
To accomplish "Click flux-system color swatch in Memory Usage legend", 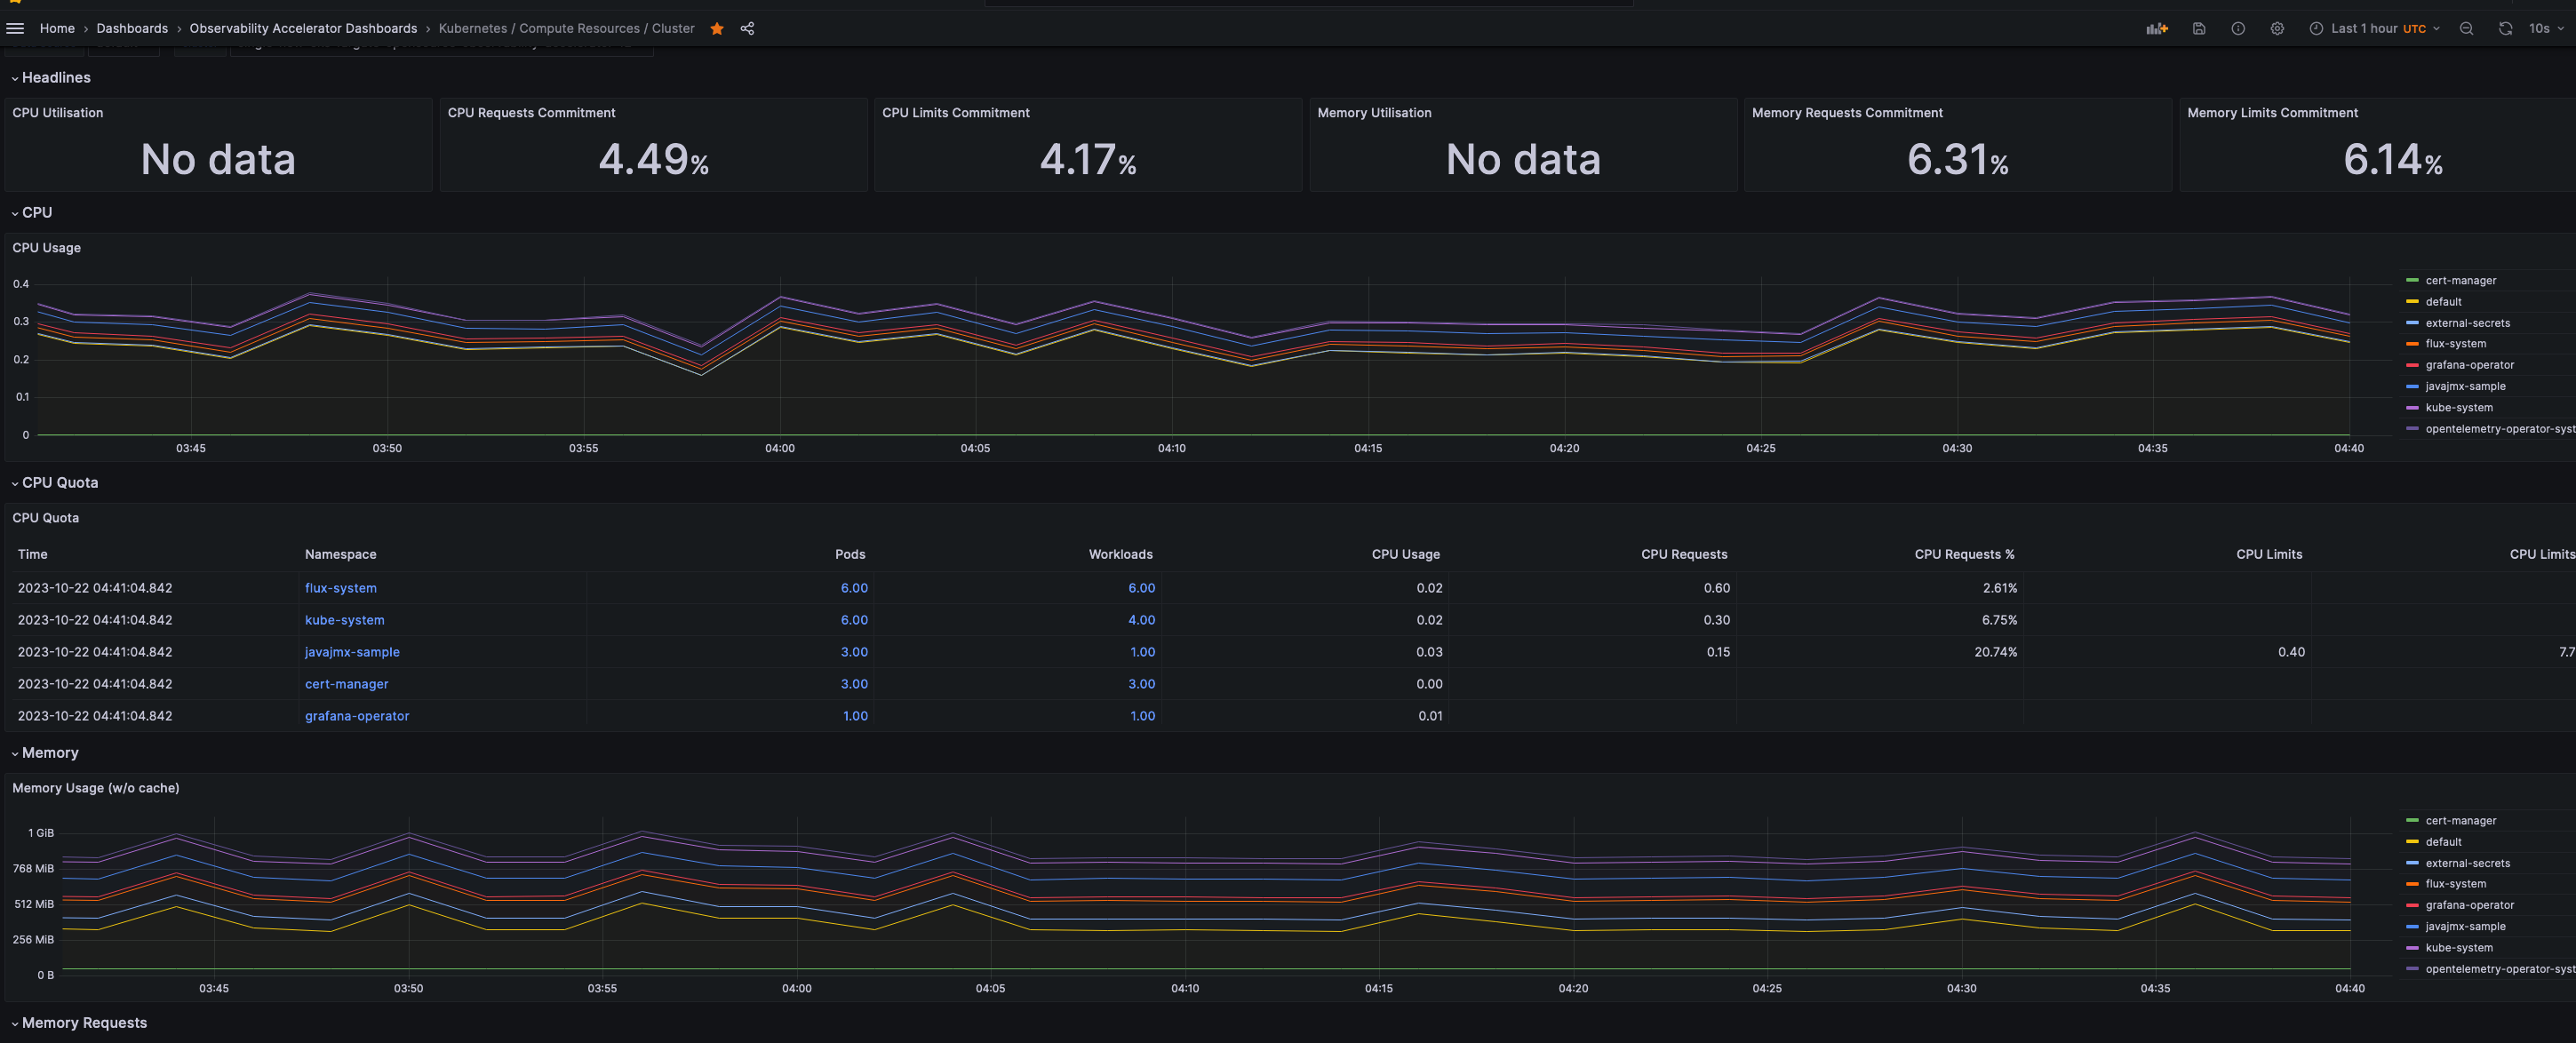I will [x=2412, y=883].
